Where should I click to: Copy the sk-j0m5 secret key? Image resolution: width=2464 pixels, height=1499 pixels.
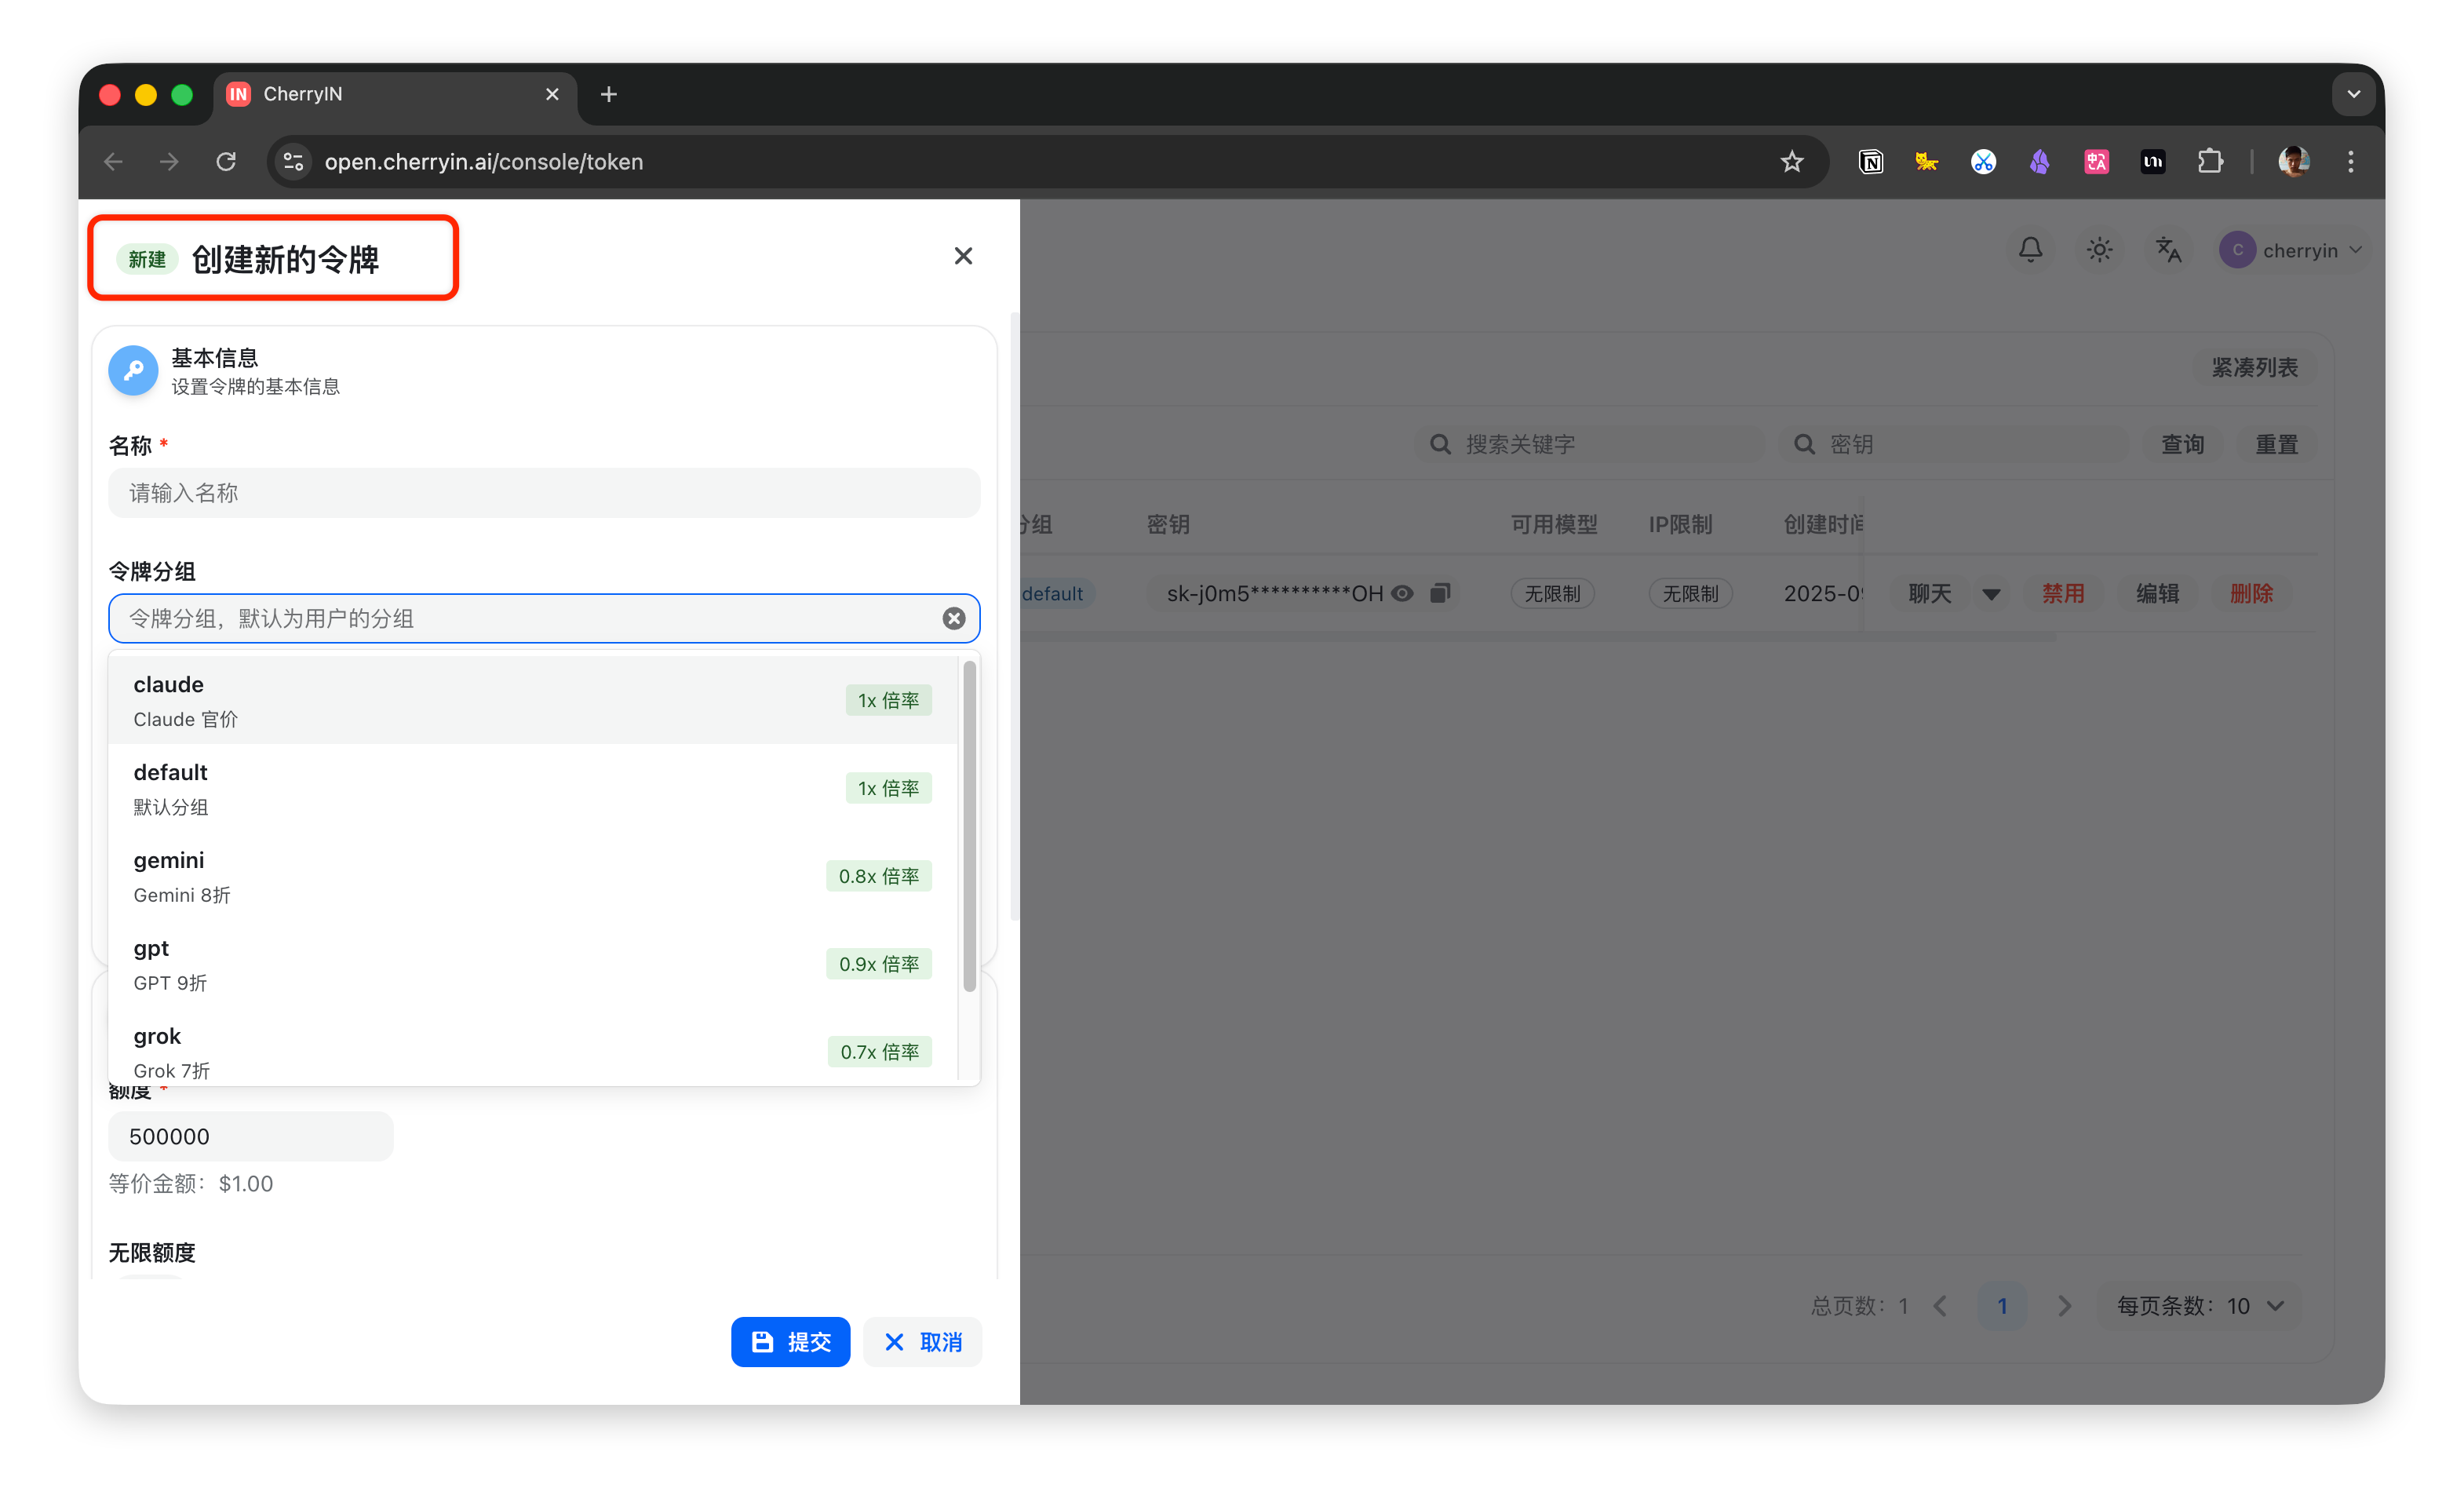[1440, 593]
